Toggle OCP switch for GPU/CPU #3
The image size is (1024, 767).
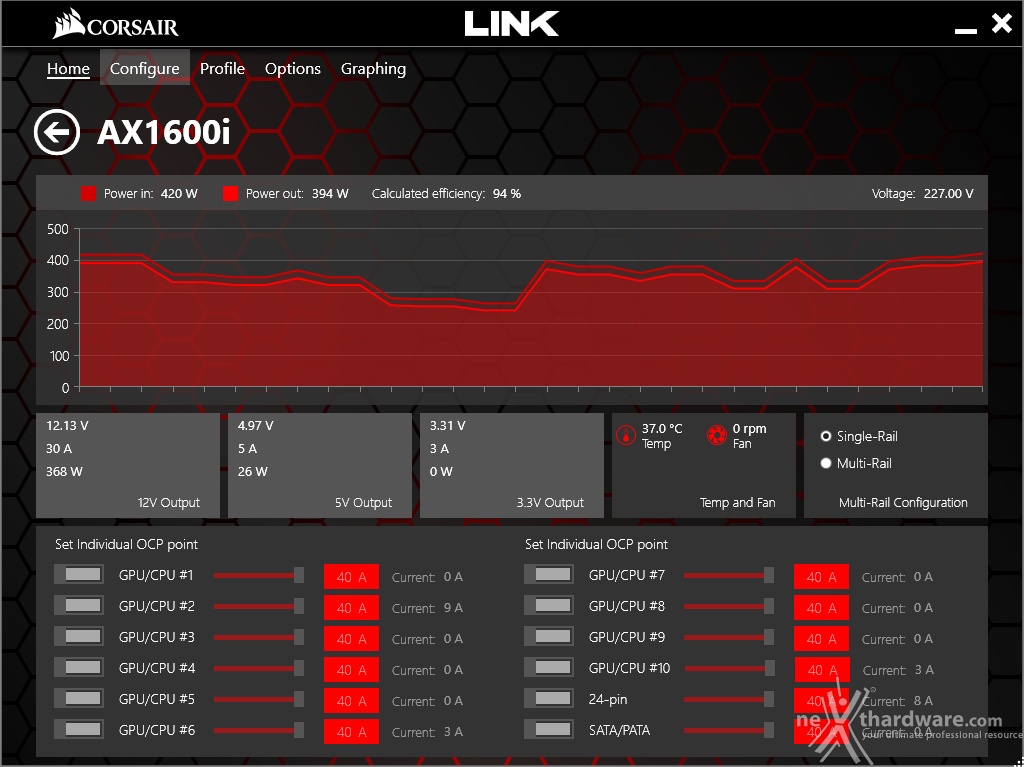[78, 636]
